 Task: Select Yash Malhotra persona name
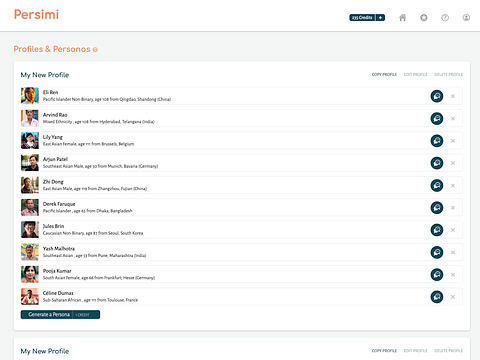59,249
